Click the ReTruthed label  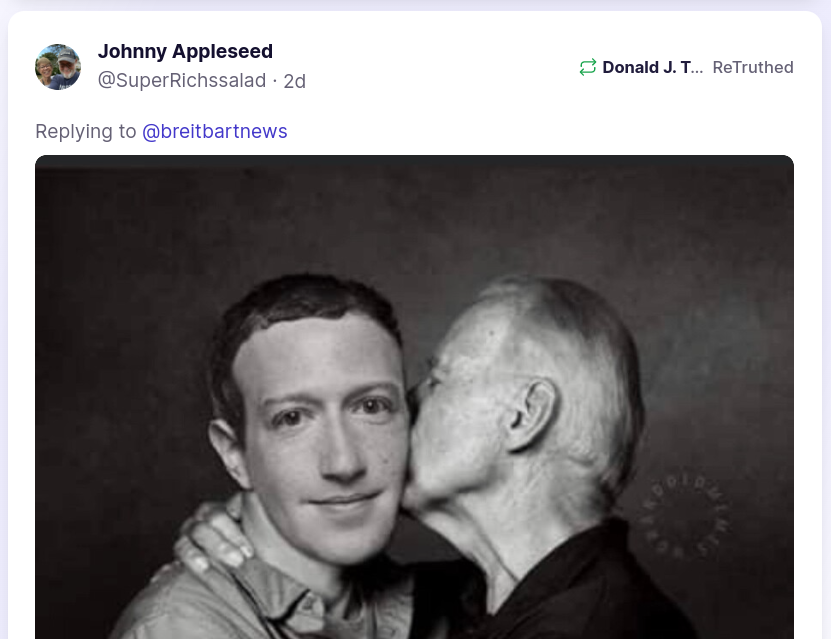(753, 67)
